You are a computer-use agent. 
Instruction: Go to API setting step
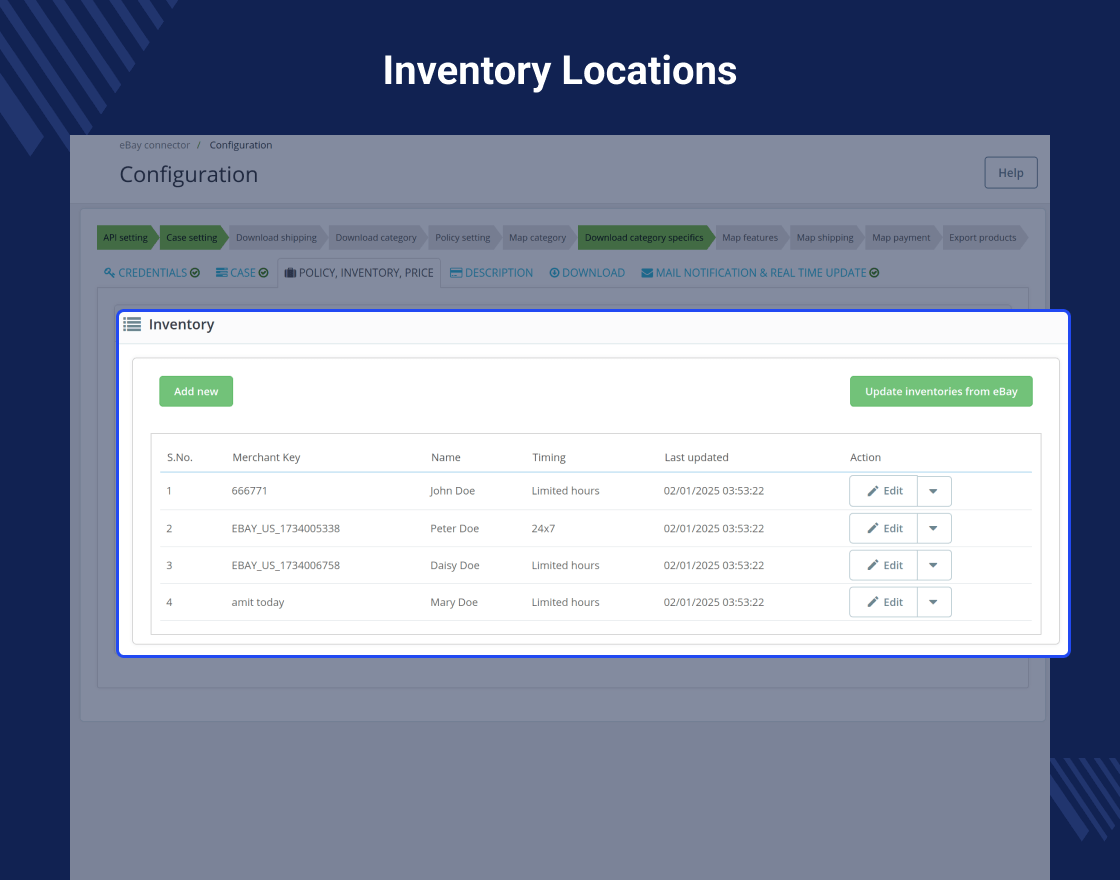point(126,238)
